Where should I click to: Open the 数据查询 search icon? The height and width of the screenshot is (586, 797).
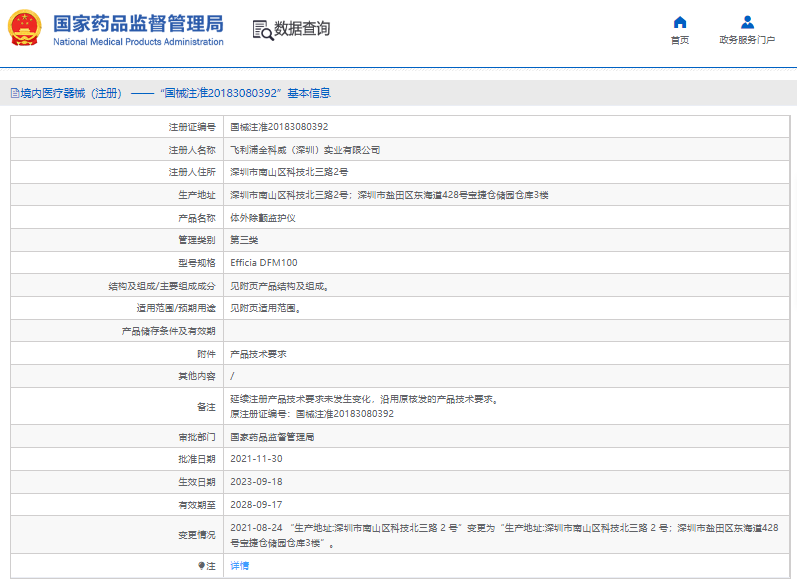coord(263,30)
